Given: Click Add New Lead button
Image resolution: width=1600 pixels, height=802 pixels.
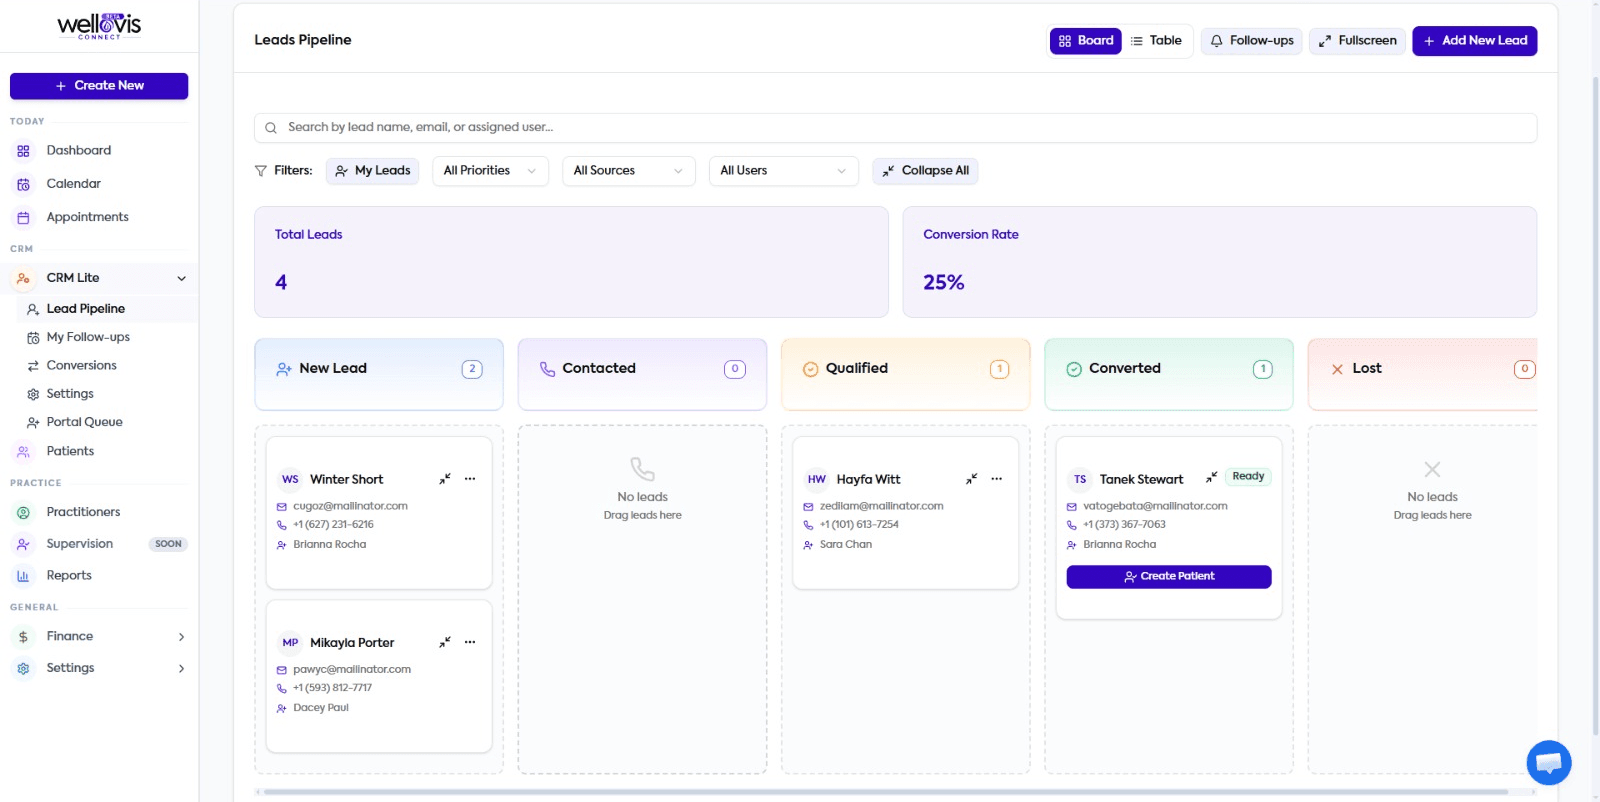Looking at the screenshot, I should pos(1474,41).
